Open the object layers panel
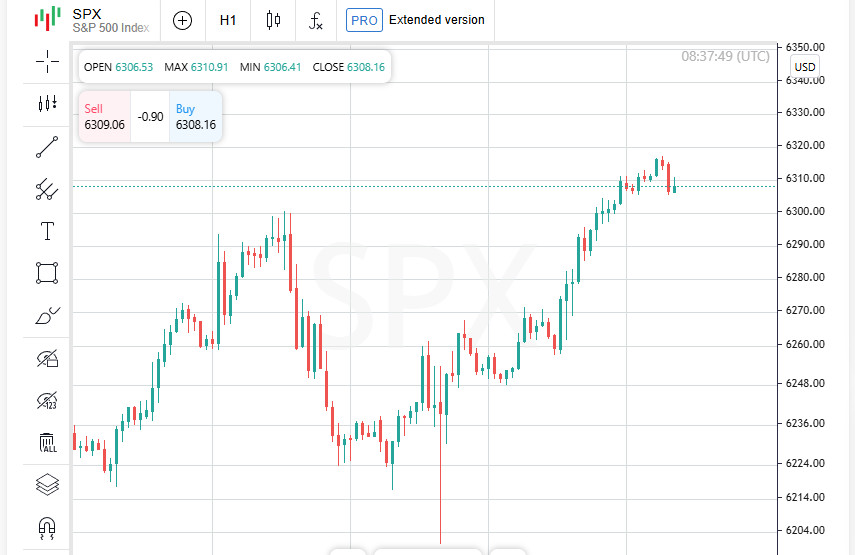855x555 pixels. (47, 485)
